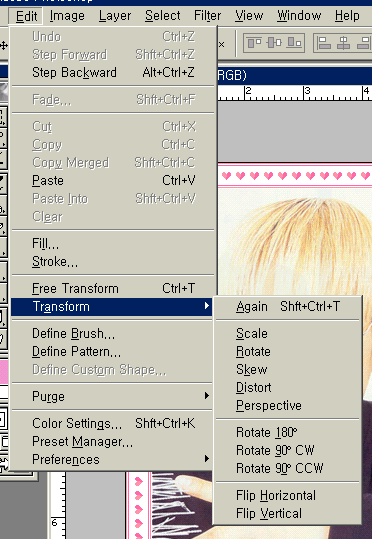Choose Paste from the Edit menu
Screen dimensions: 372x539
click(113, 180)
